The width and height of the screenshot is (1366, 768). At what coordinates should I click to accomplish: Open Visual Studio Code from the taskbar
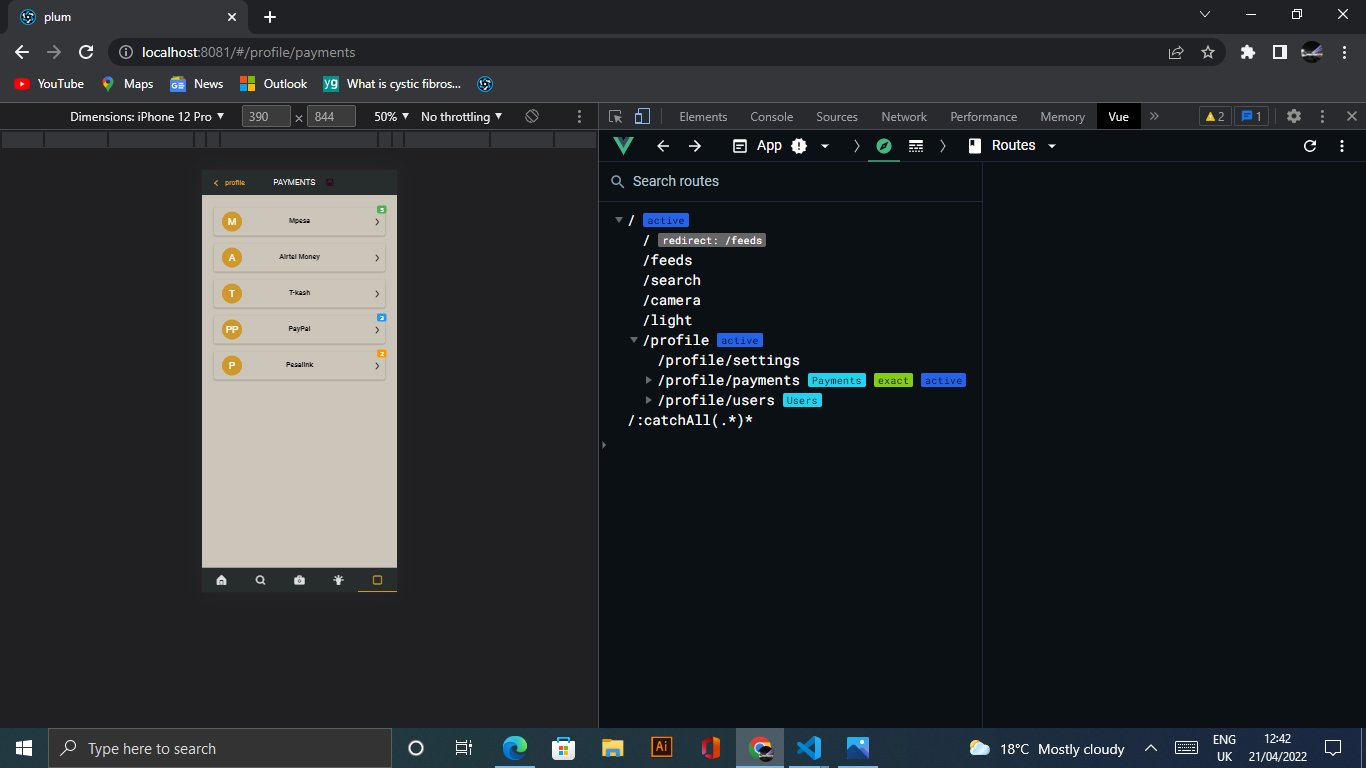809,748
